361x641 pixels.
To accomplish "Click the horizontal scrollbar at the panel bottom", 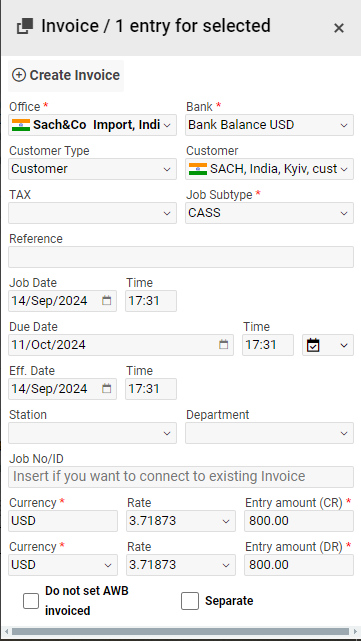I will click(x=180, y=632).
